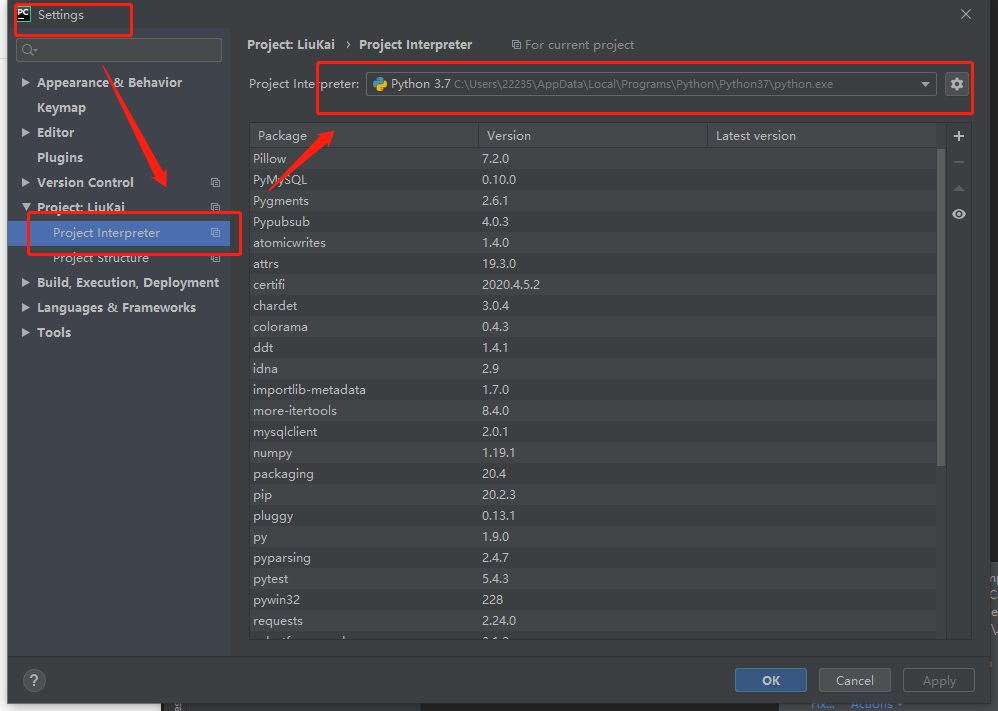Select the pip package row
998x711 pixels.
[593, 495]
